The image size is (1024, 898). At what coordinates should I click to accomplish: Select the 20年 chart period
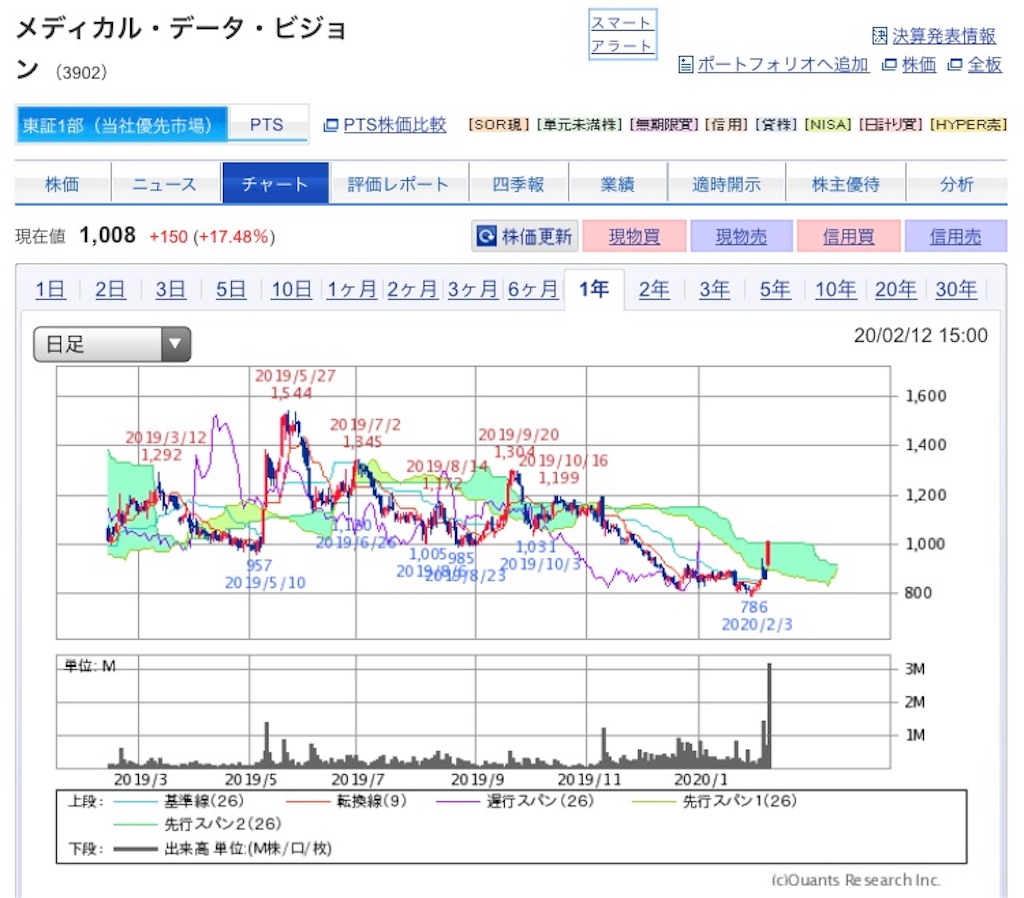tap(896, 289)
